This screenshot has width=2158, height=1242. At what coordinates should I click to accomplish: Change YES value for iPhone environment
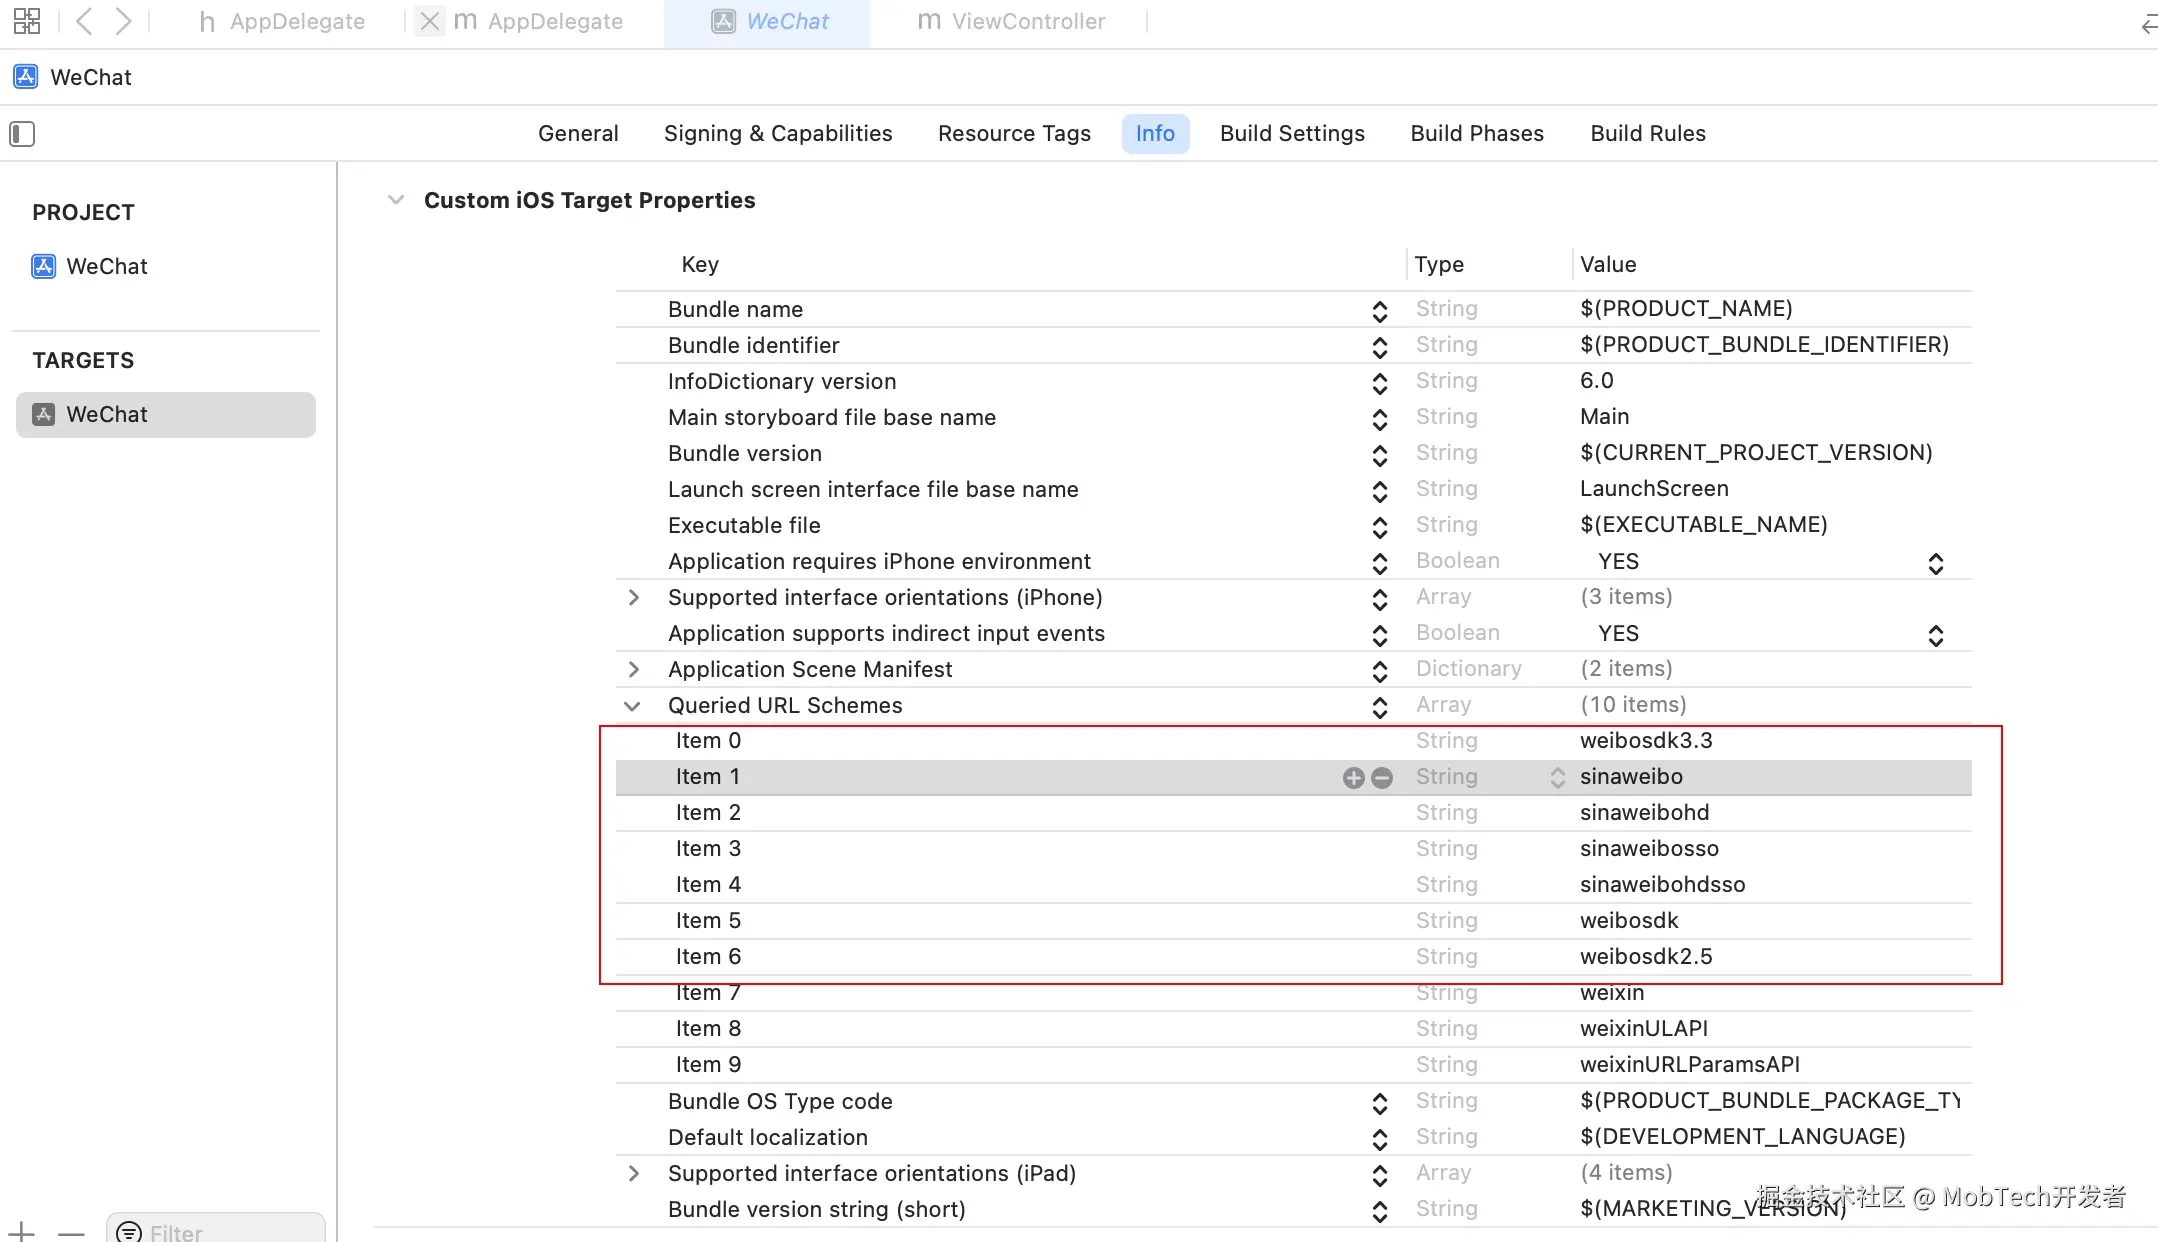tap(1936, 564)
